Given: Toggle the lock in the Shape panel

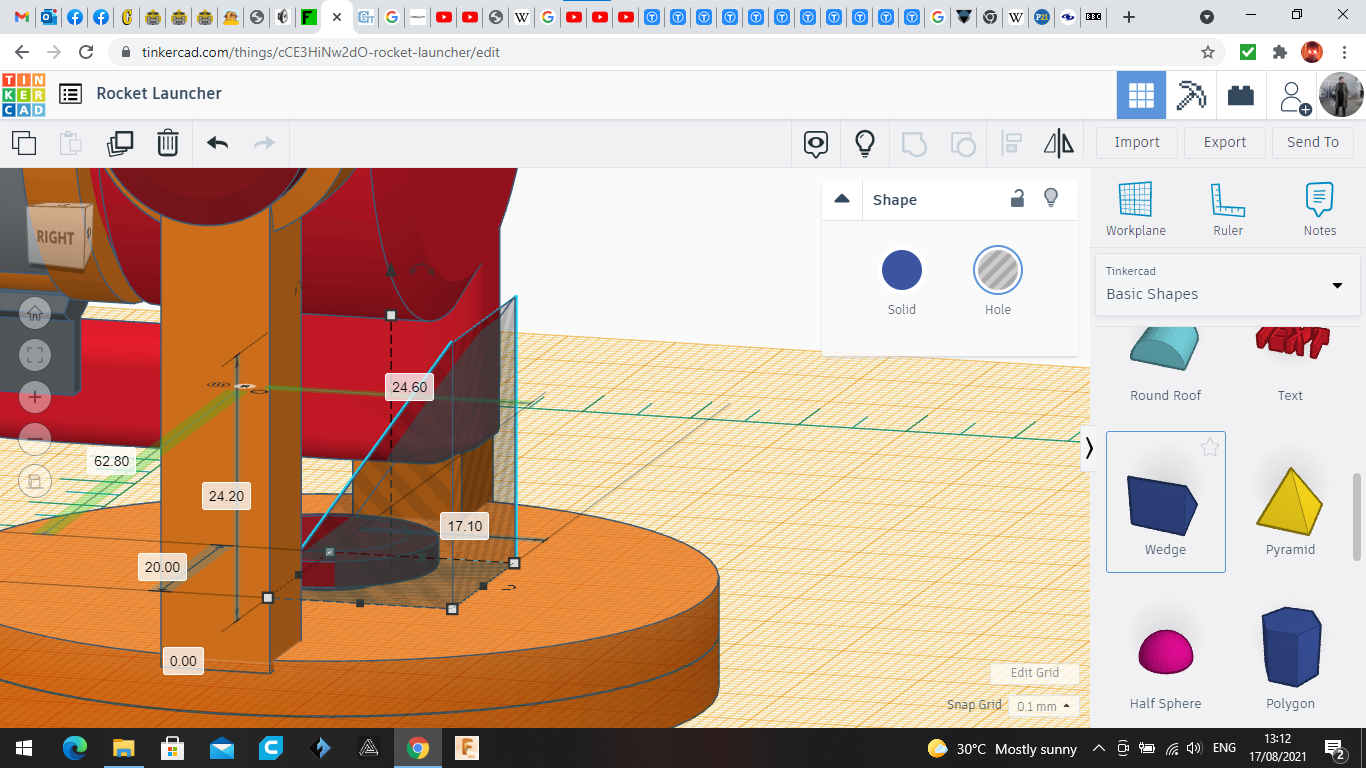Looking at the screenshot, I should pos(1017,199).
